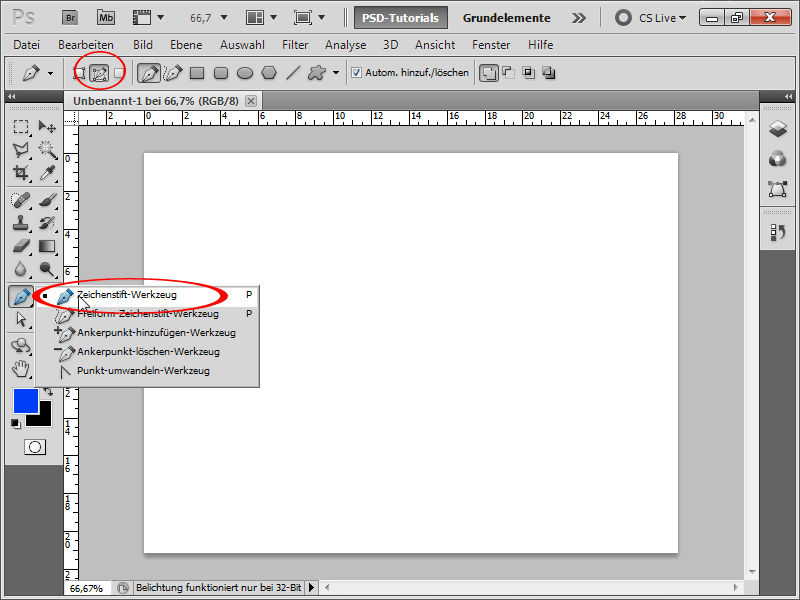Pick the Ellipse shape option
The image size is (800, 600).
245,73
